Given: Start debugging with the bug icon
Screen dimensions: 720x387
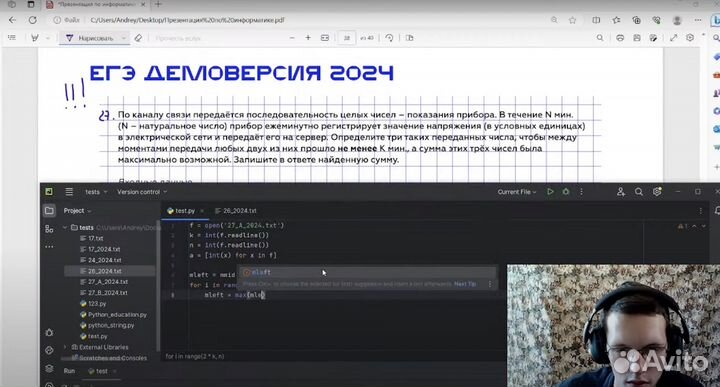Looking at the screenshot, I should [566, 192].
